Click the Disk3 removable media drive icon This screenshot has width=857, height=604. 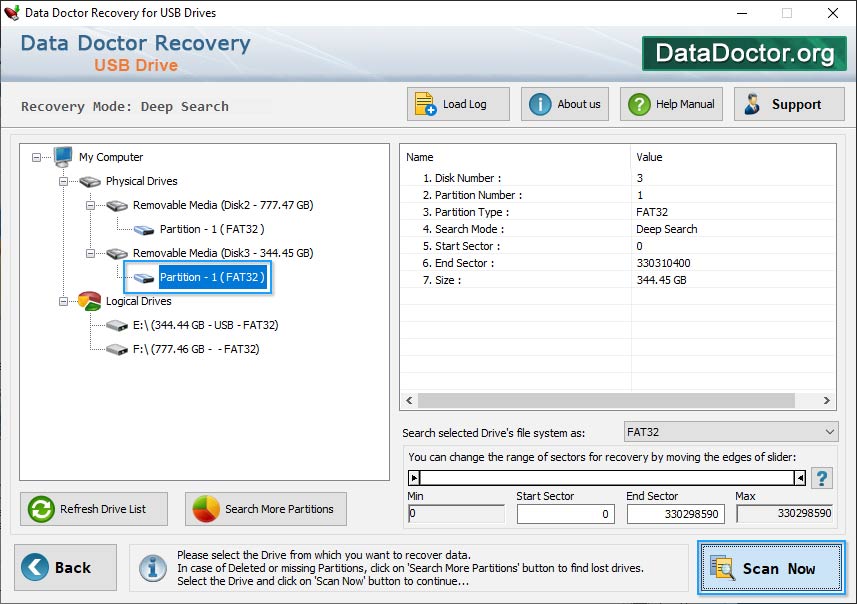click(x=117, y=254)
